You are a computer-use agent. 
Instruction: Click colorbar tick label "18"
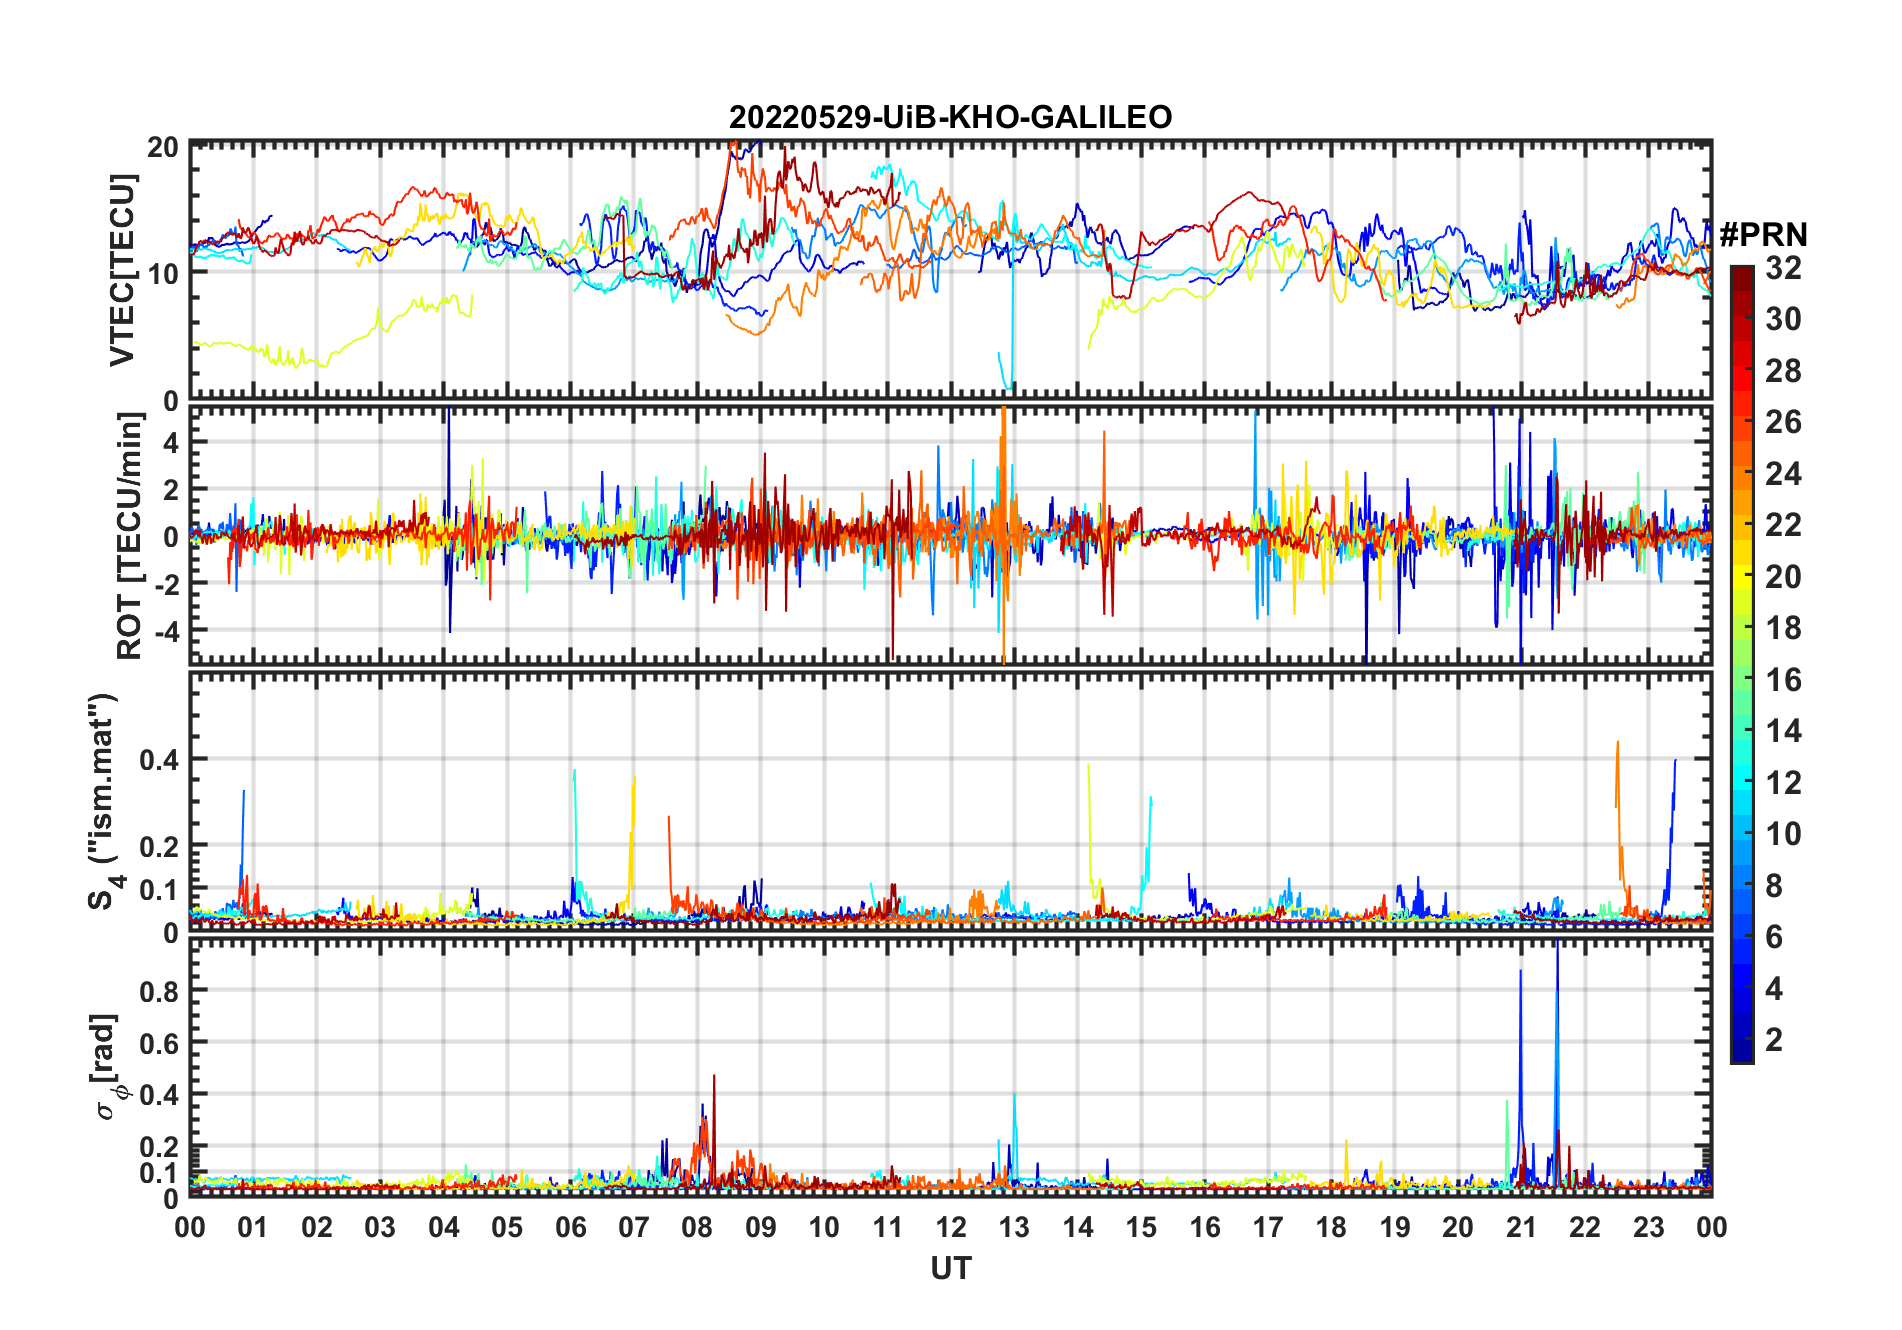click(x=1783, y=628)
